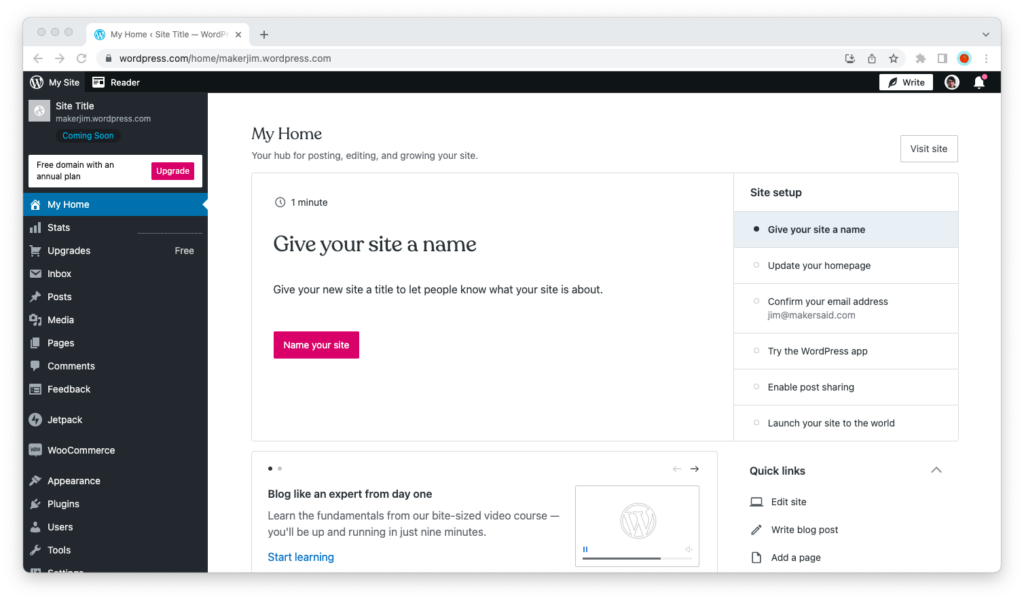This screenshot has width=1024, height=601.
Task: Open a new browser tab
Action: tap(264, 35)
